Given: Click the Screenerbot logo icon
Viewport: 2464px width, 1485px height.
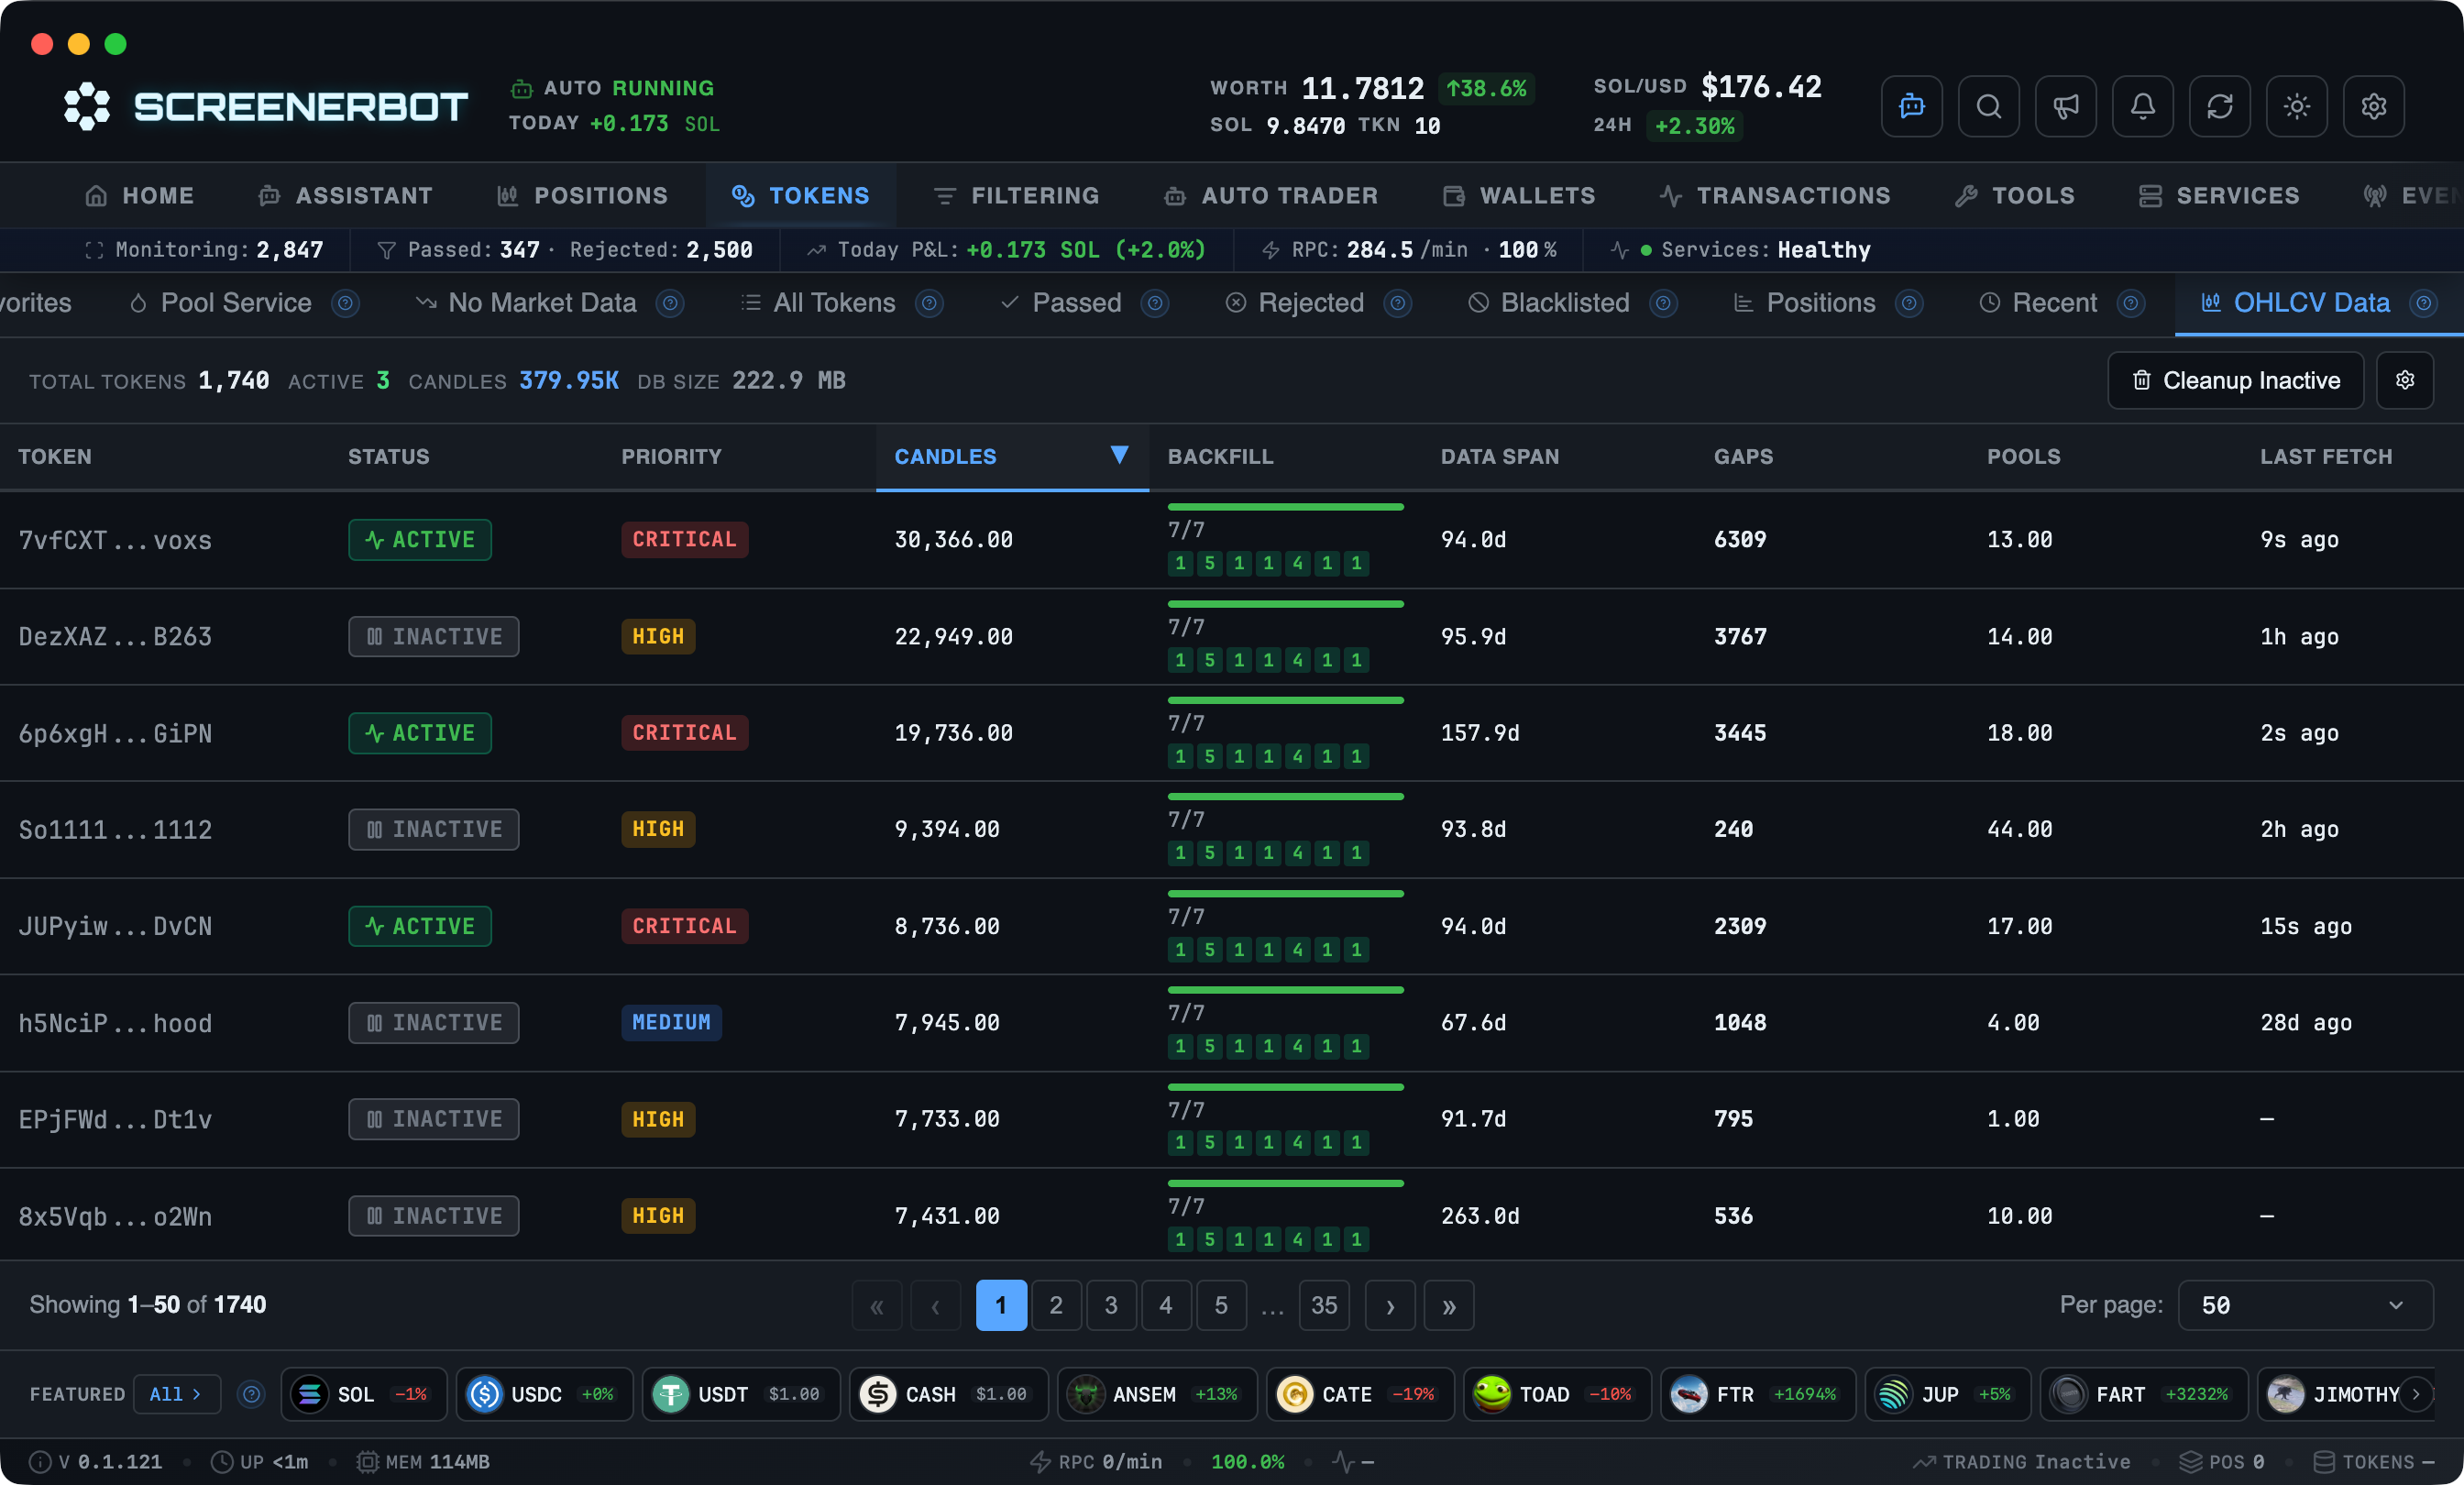Looking at the screenshot, I should pos(87,106).
